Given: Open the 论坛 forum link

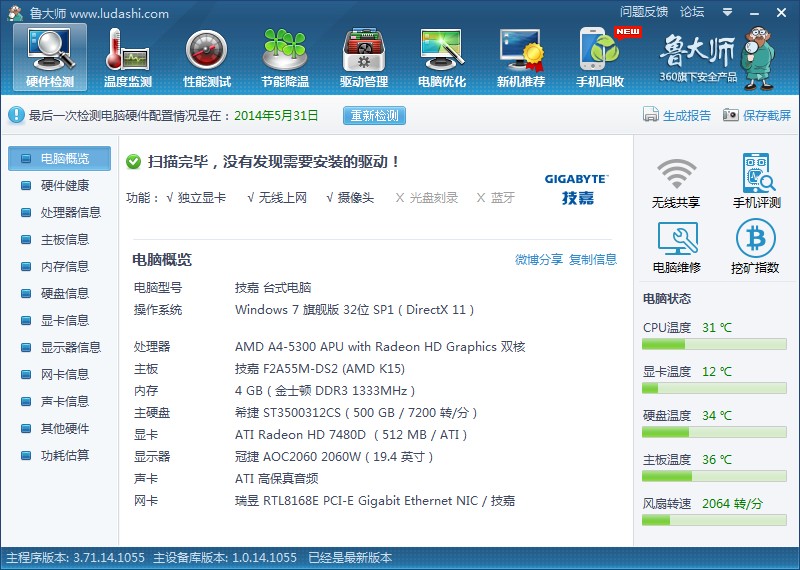Looking at the screenshot, I should click(x=692, y=12).
